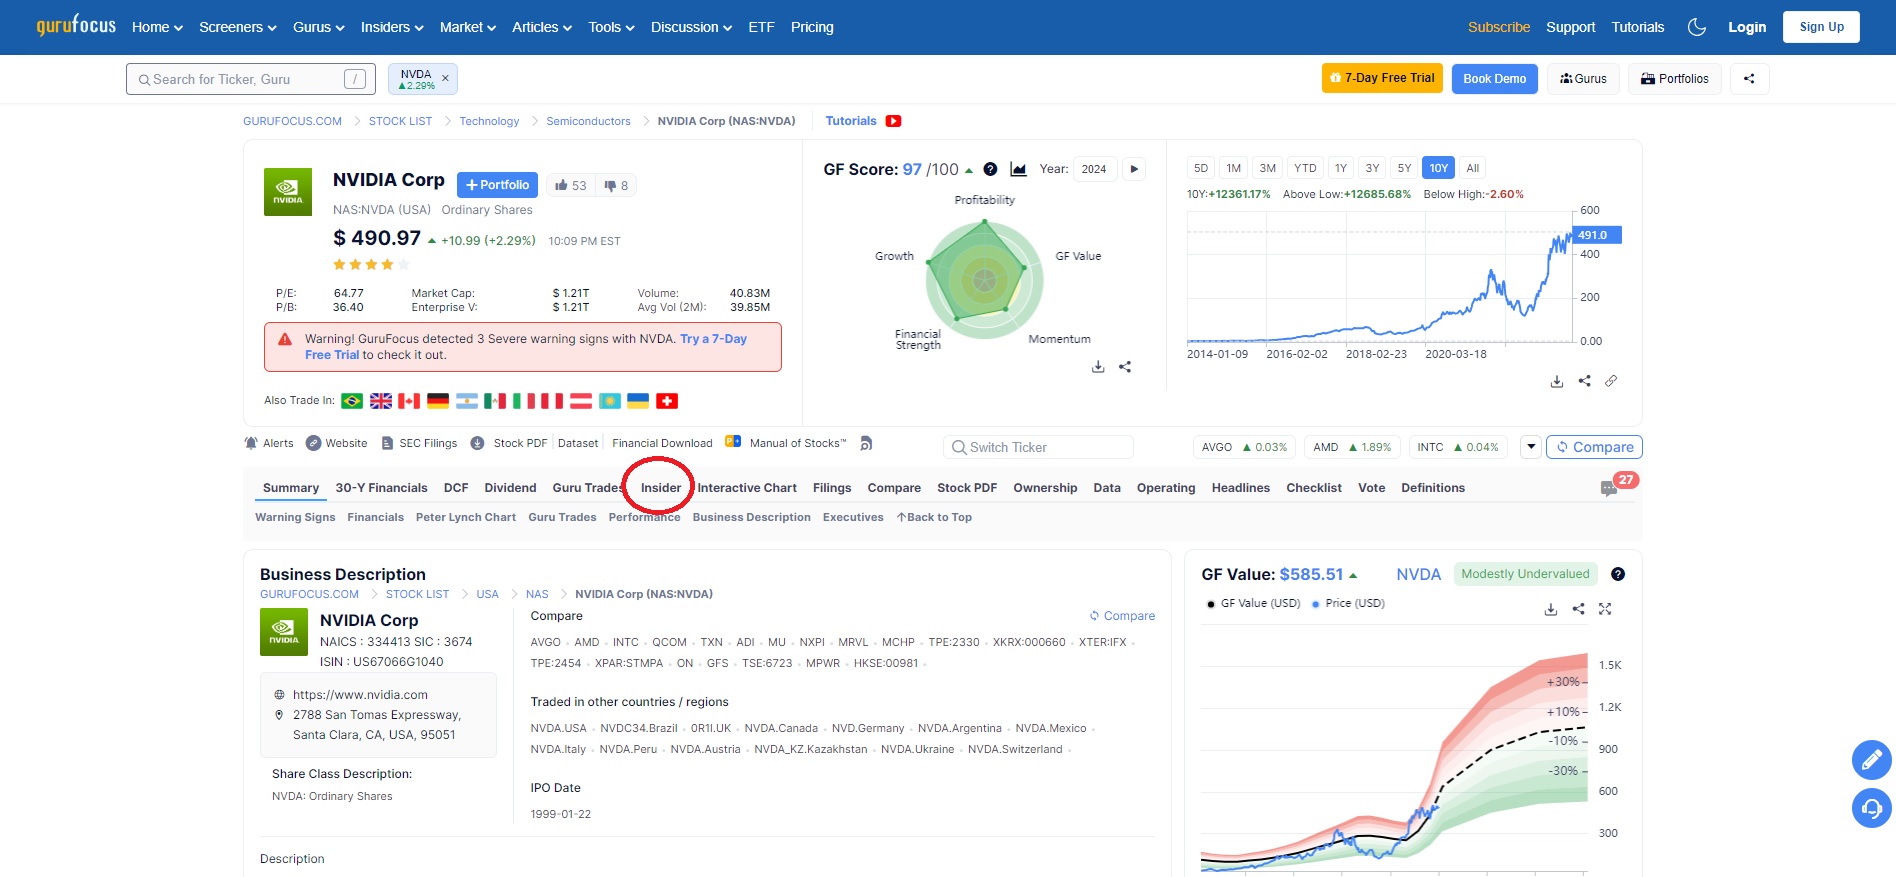Play the Tutorials YouTube icon
Screen dimensions: 1896x877
893,121
